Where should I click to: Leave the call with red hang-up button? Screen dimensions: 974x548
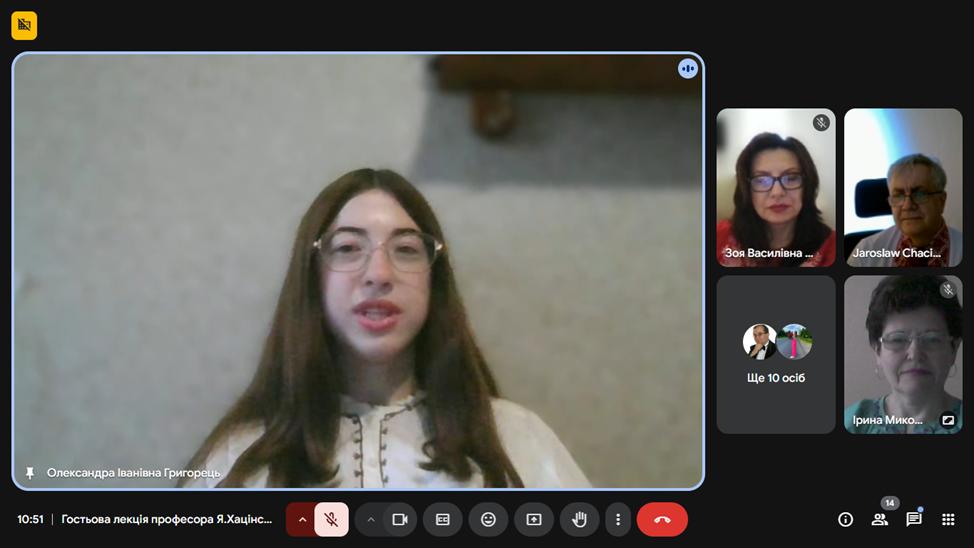pyautogui.click(x=662, y=519)
